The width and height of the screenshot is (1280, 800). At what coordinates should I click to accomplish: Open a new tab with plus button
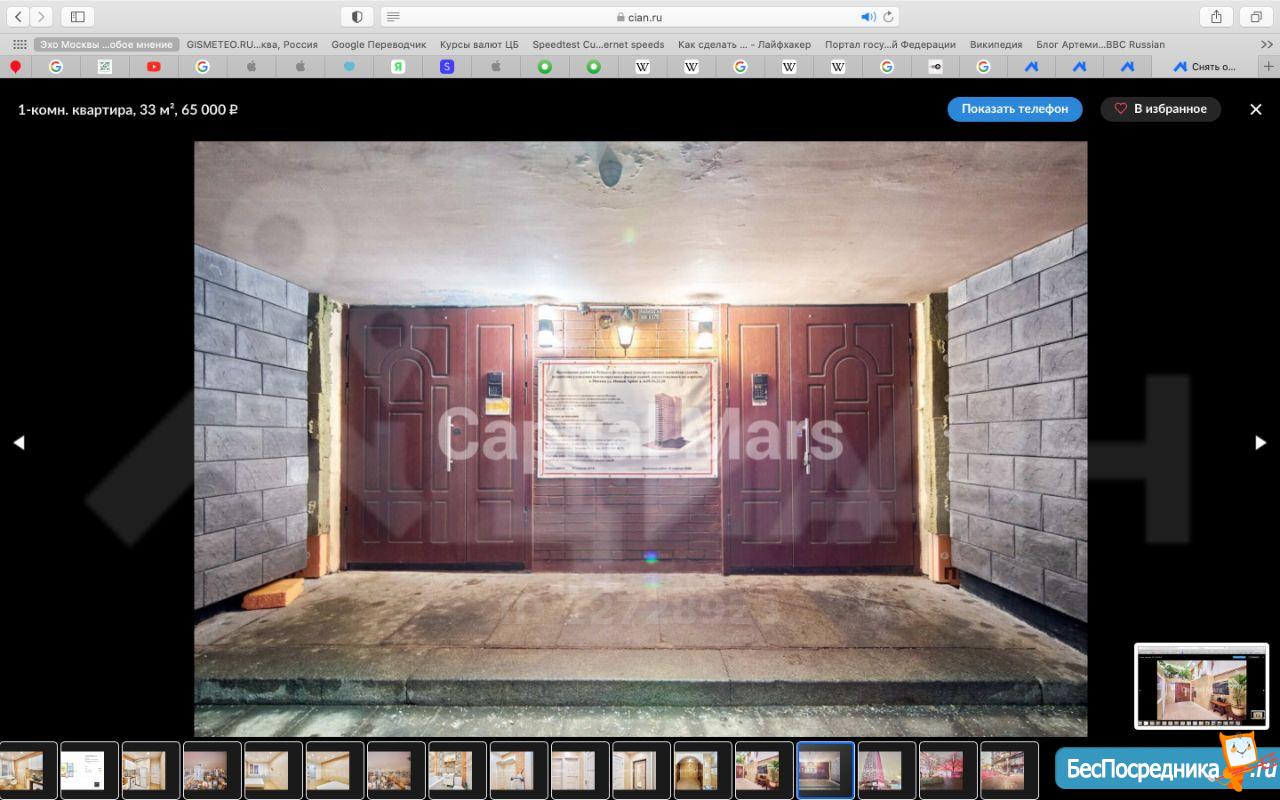pyautogui.click(x=1269, y=67)
